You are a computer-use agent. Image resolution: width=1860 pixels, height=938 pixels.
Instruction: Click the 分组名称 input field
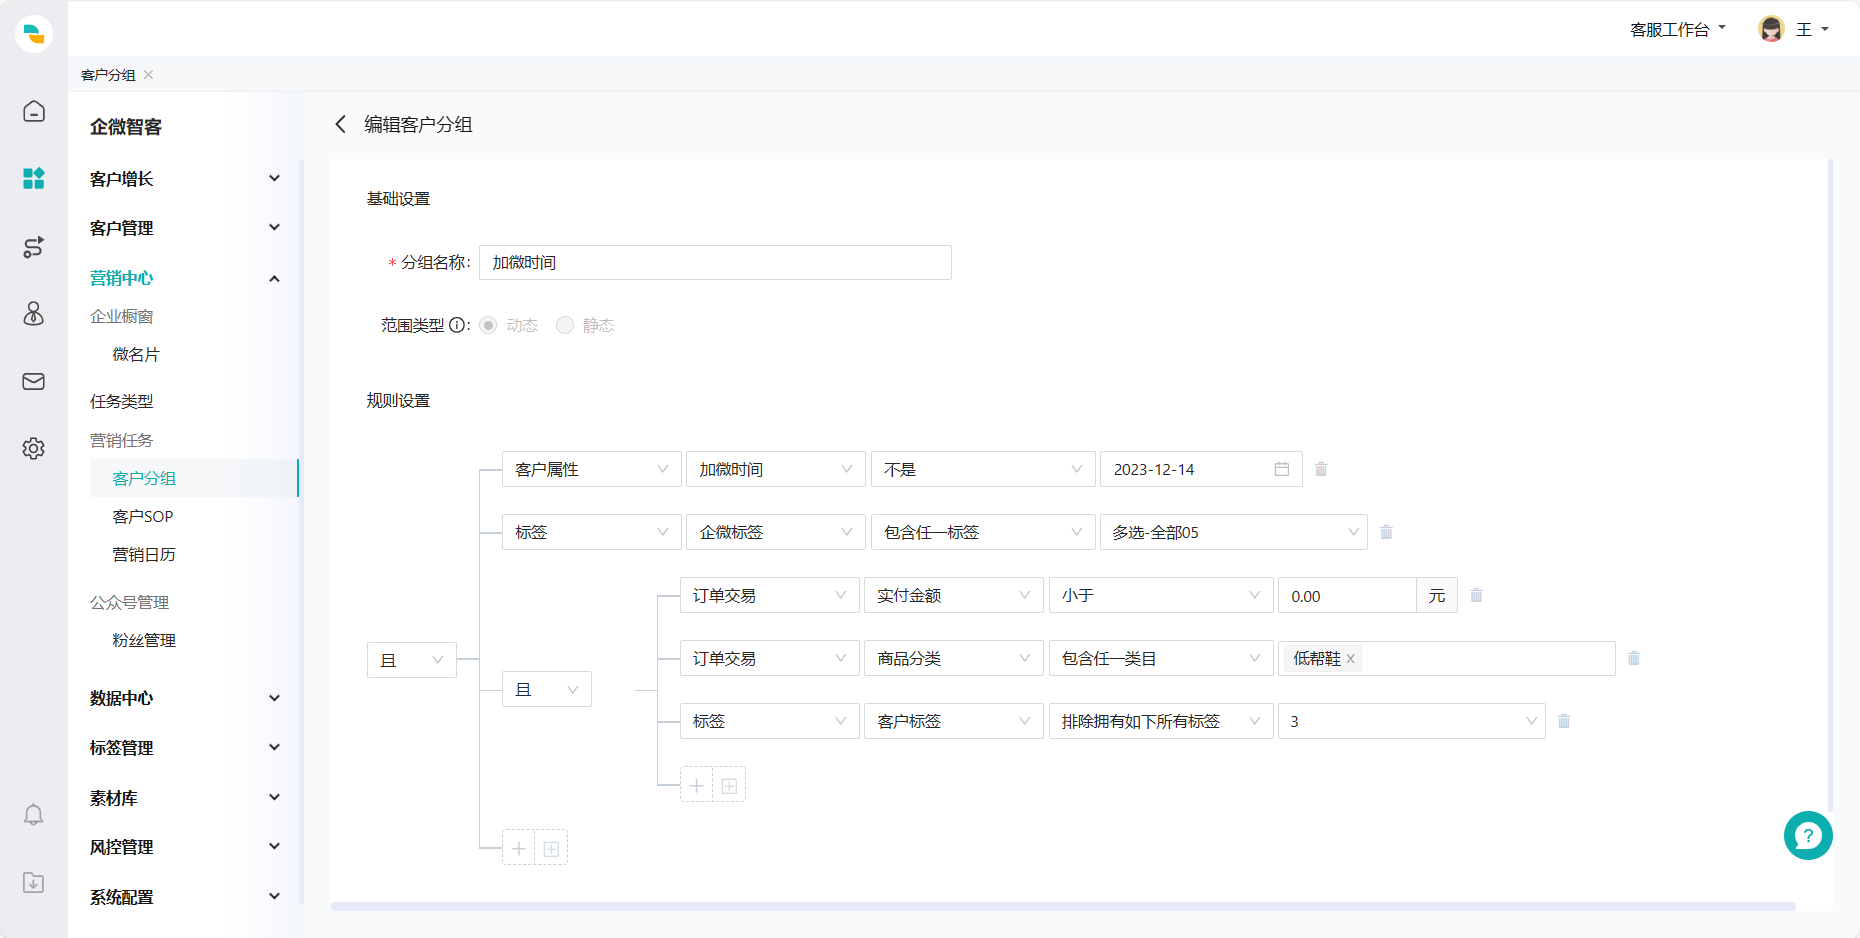pos(715,262)
